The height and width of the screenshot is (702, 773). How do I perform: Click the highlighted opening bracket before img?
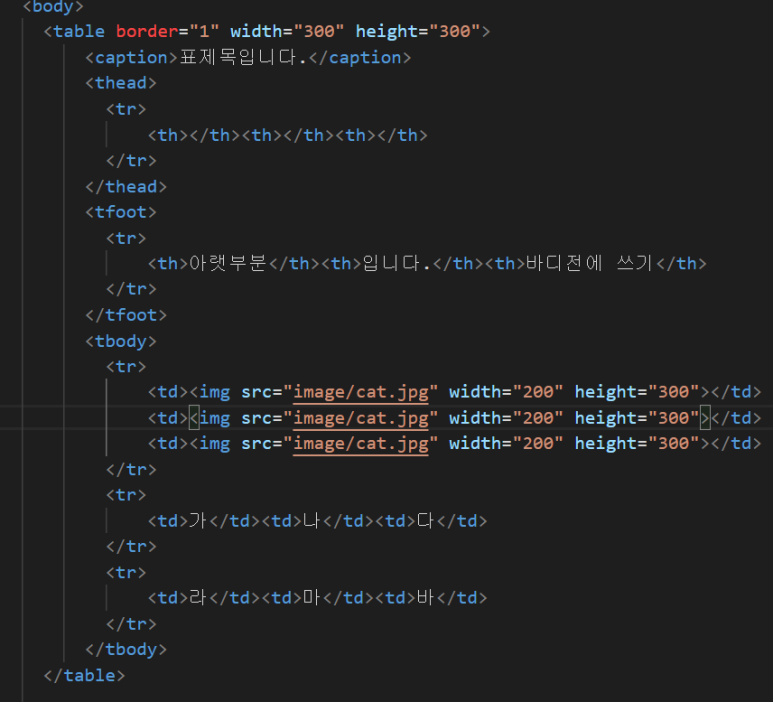[x=194, y=418]
